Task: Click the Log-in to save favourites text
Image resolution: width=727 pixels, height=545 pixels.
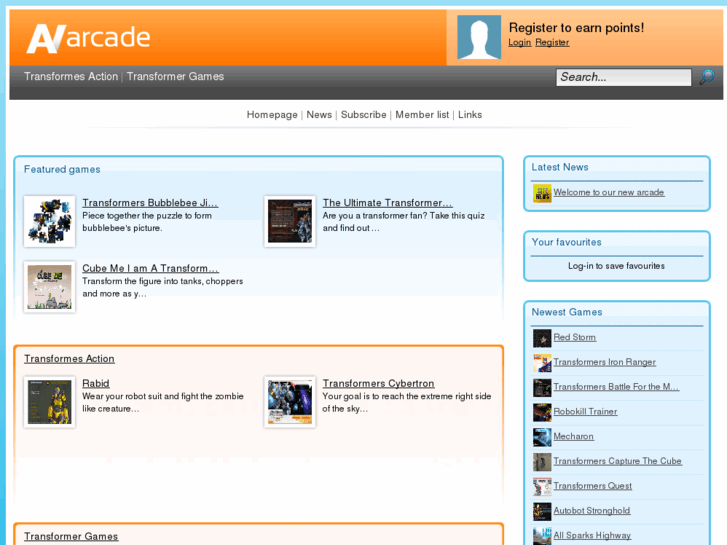Action: [x=616, y=266]
